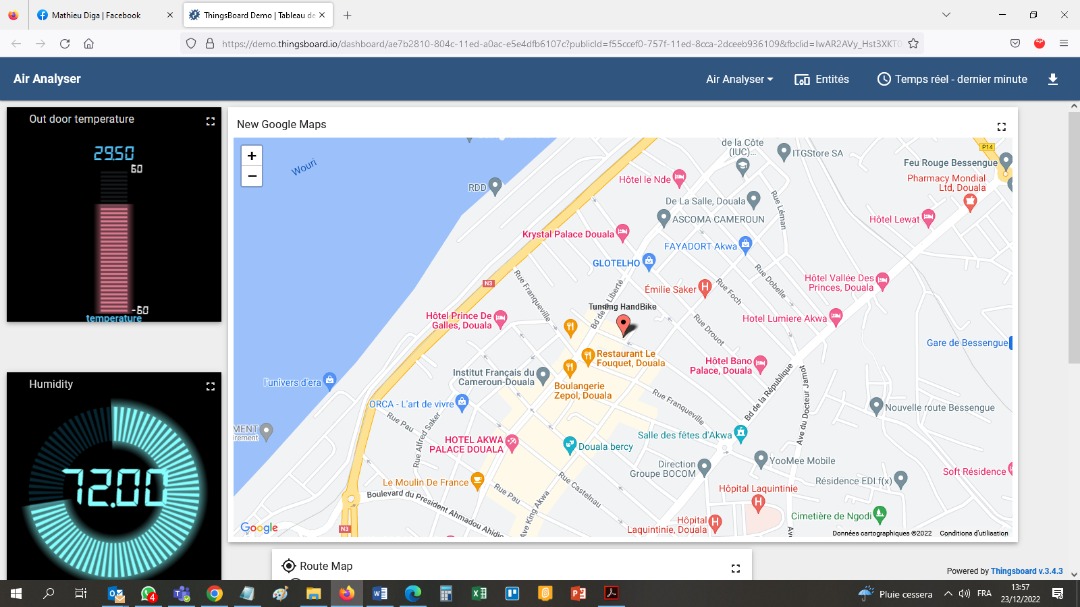Close the Facebook browser tab
This screenshot has width=1080, height=607.
pos(170,15)
